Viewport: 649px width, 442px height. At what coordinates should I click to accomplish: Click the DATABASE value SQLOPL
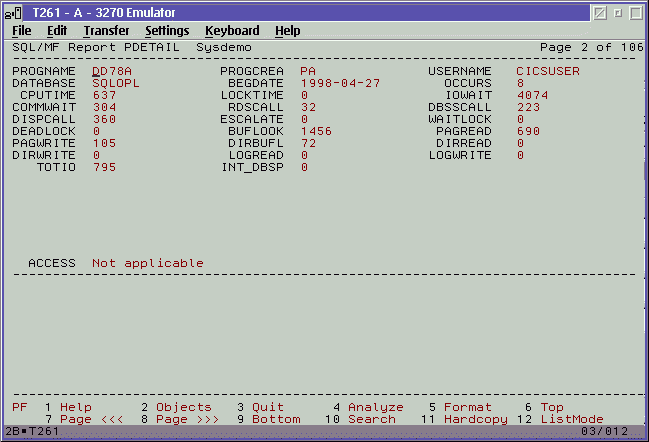(x=115, y=83)
